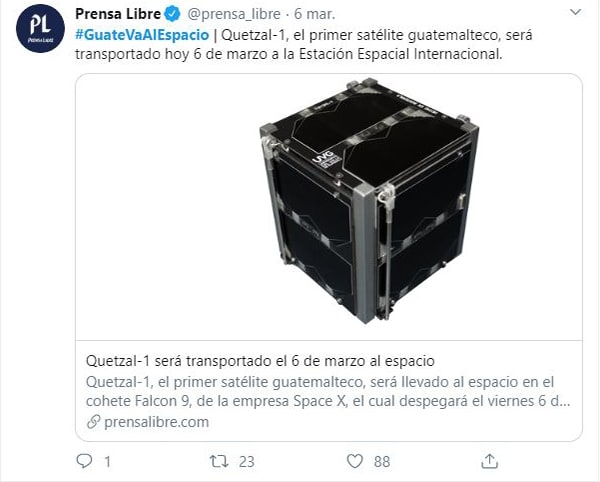Screen dimensions: 600x482
Task: Click the link chain icon beside prensalibre.com
Action: (x=93, y=422)
